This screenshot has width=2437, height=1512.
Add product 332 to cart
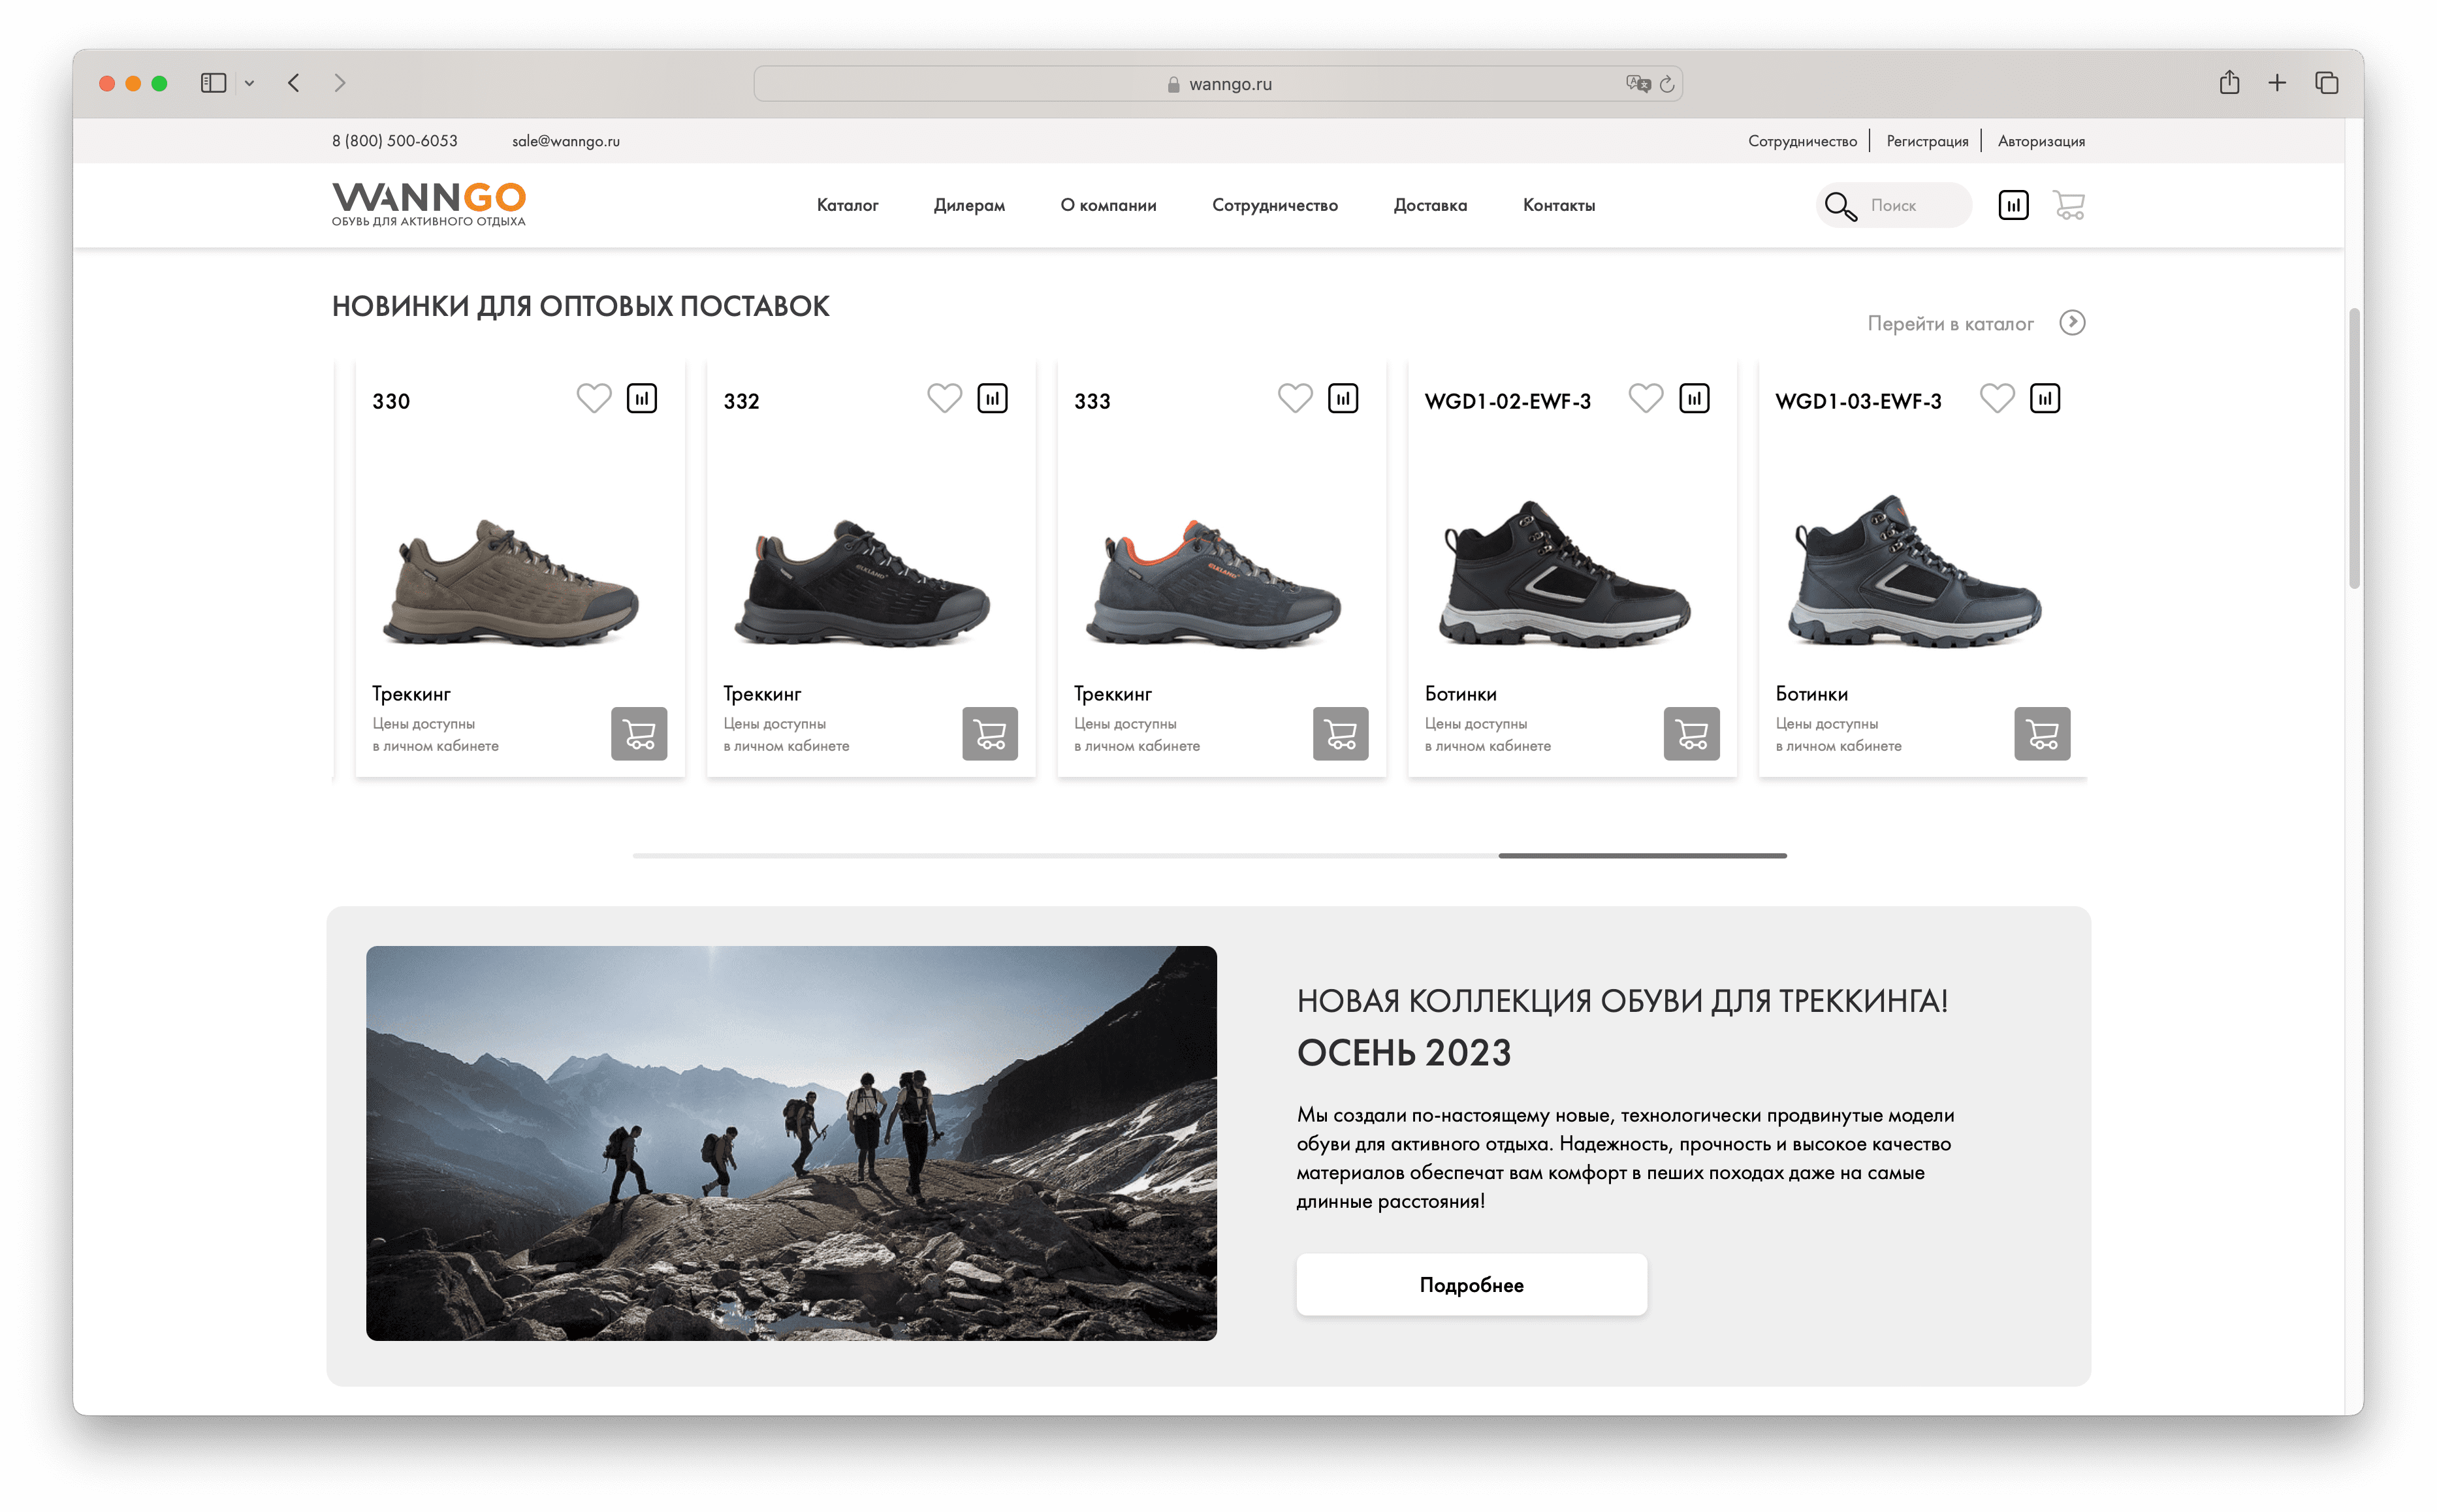tap(990, 734)
